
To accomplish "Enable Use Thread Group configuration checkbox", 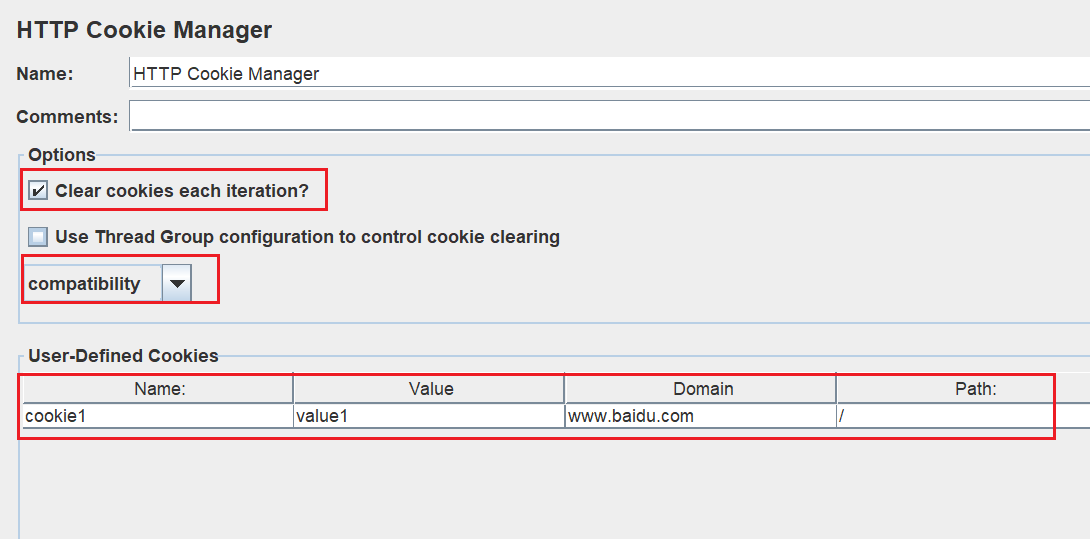I will point(38,237).
